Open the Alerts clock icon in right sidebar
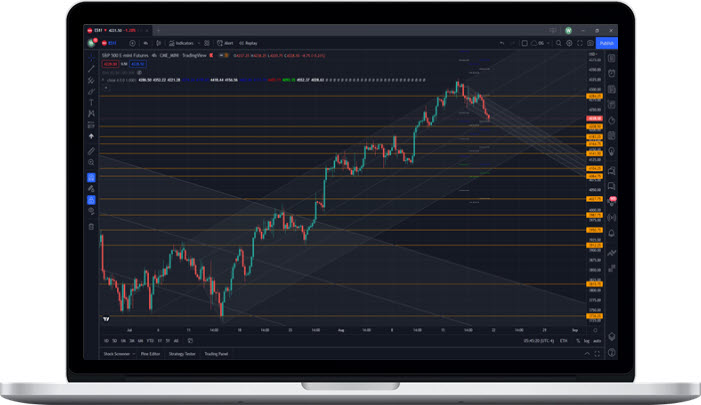The height and width of the screenshot is (405, 701). tap(611, 71)
